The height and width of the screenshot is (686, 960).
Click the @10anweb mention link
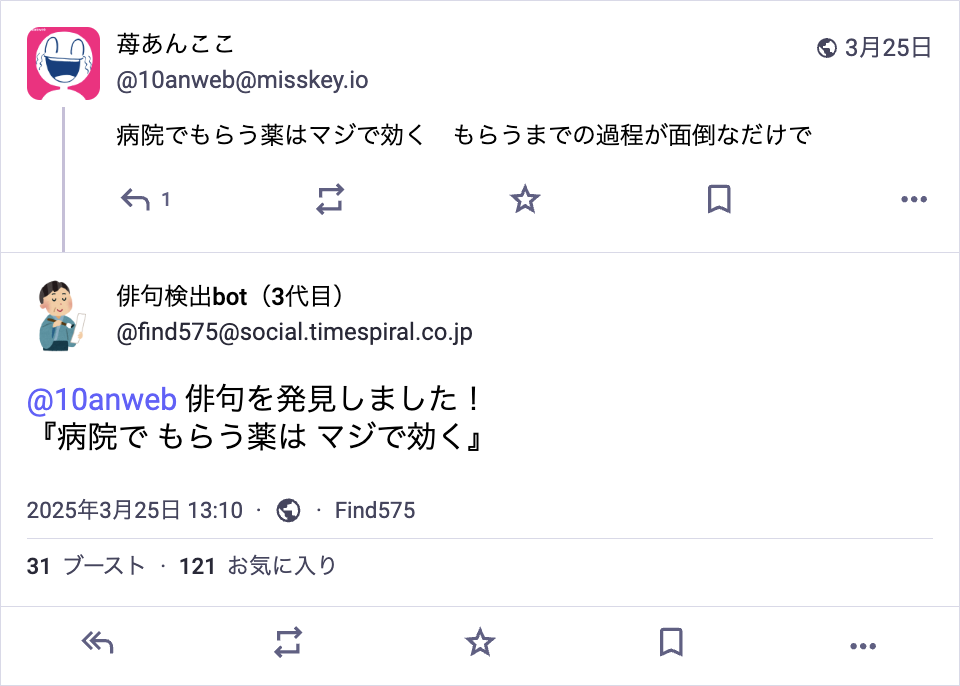click(102, 400)
